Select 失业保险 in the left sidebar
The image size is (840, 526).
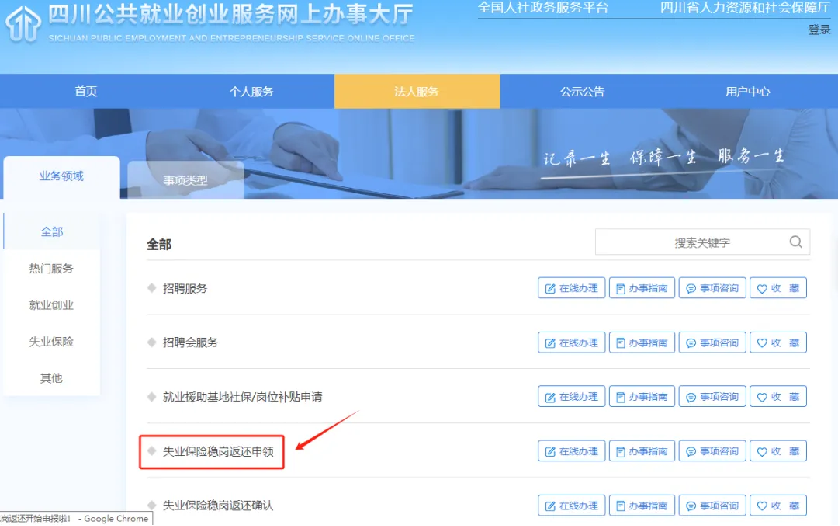point(51,342)
